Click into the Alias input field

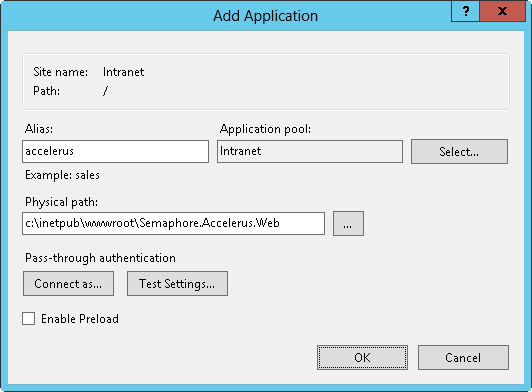tap(115, 151)
